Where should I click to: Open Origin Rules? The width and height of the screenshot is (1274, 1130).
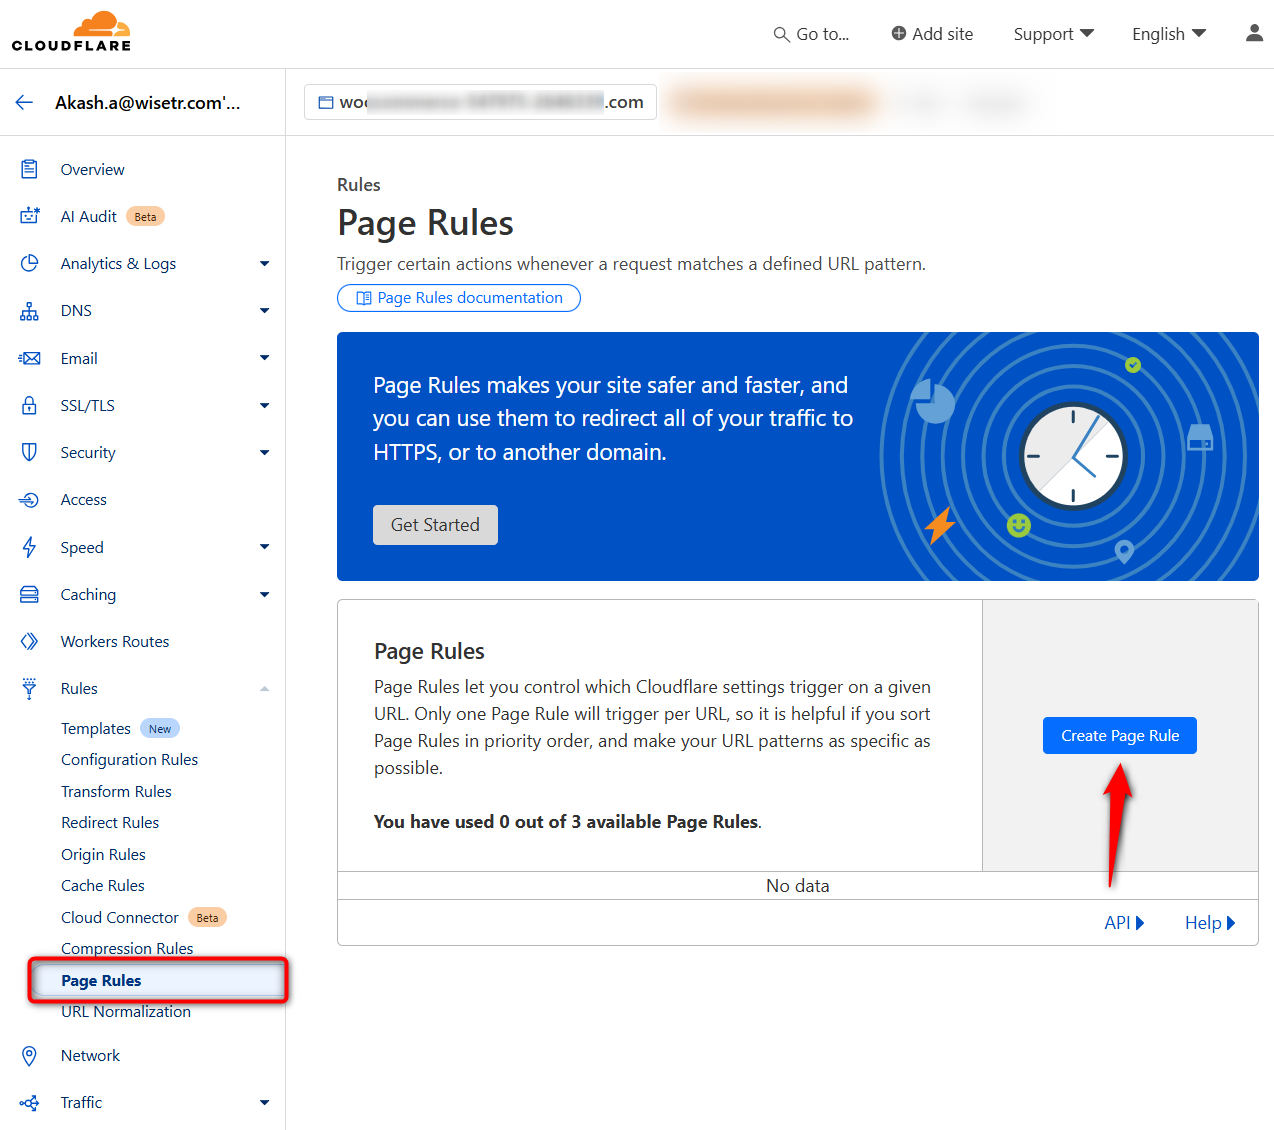103,854
